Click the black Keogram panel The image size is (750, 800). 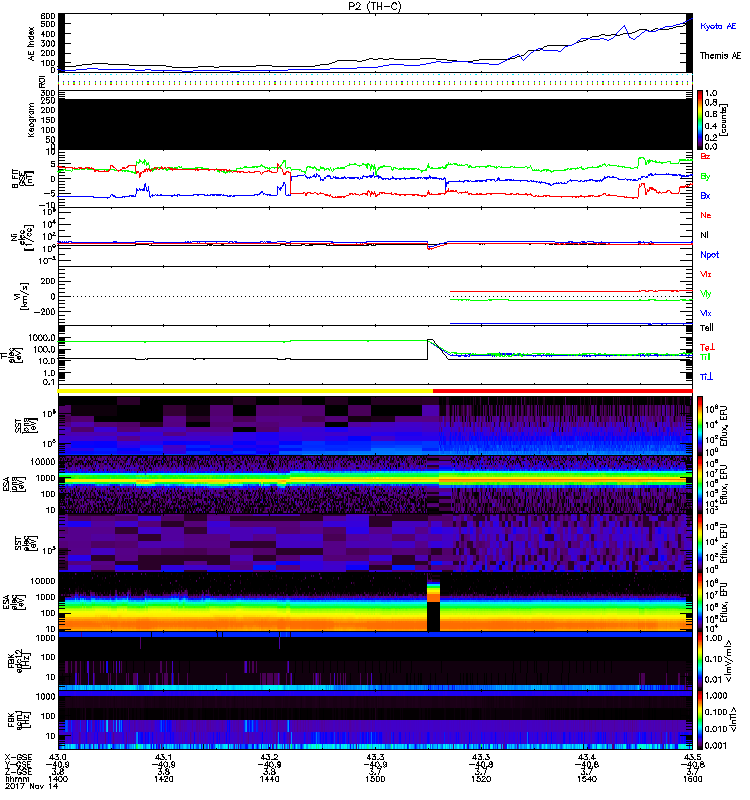coord(375,124)
